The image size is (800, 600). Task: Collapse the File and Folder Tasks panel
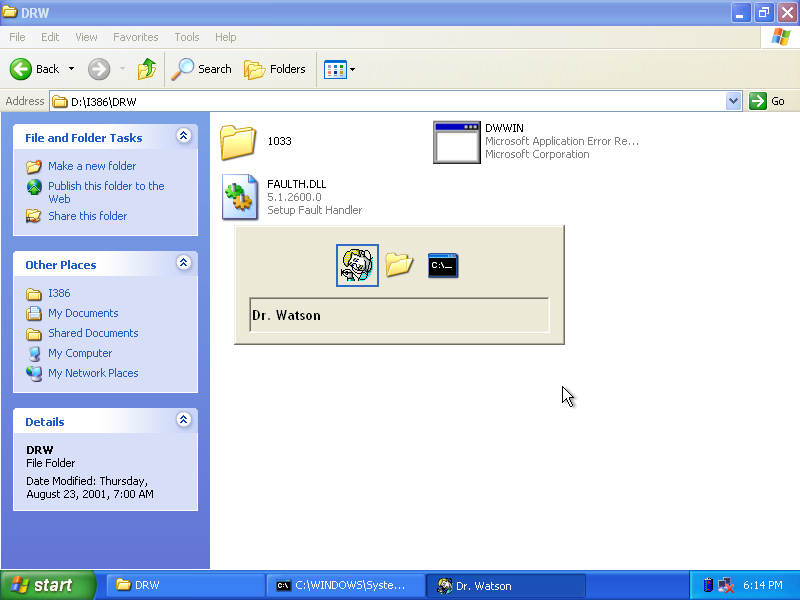183,137
